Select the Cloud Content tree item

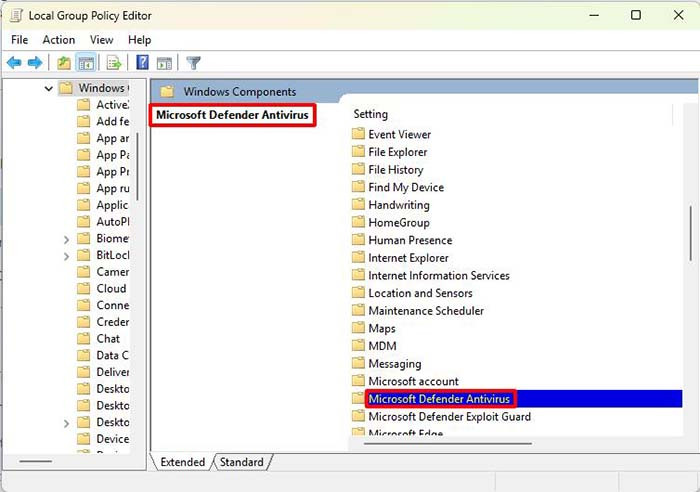(x=111, y=289)
